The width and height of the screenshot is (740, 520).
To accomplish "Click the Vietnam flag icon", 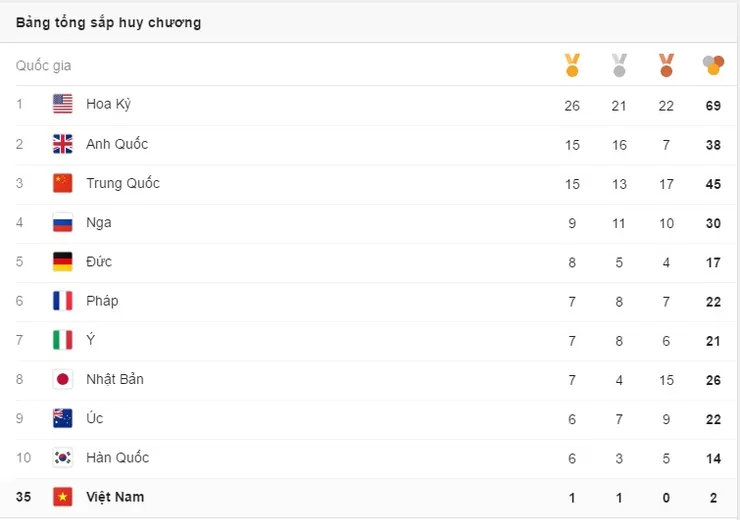I will (x=63, y=496).
